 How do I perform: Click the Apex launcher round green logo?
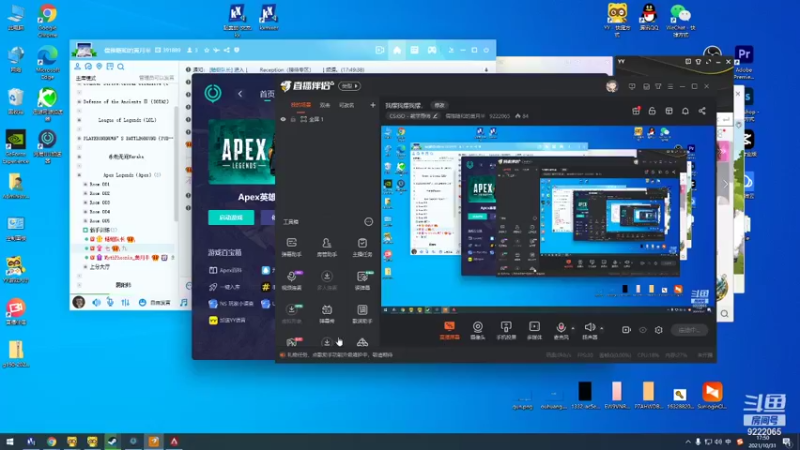pos(213,93)
